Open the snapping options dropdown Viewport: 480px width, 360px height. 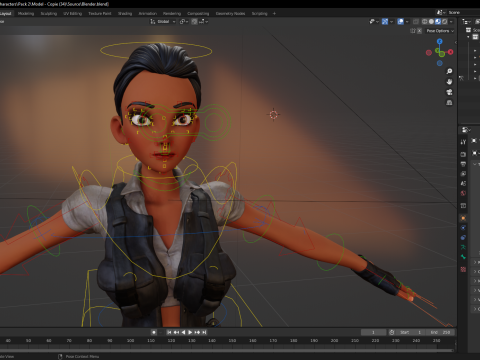point(204,21)
